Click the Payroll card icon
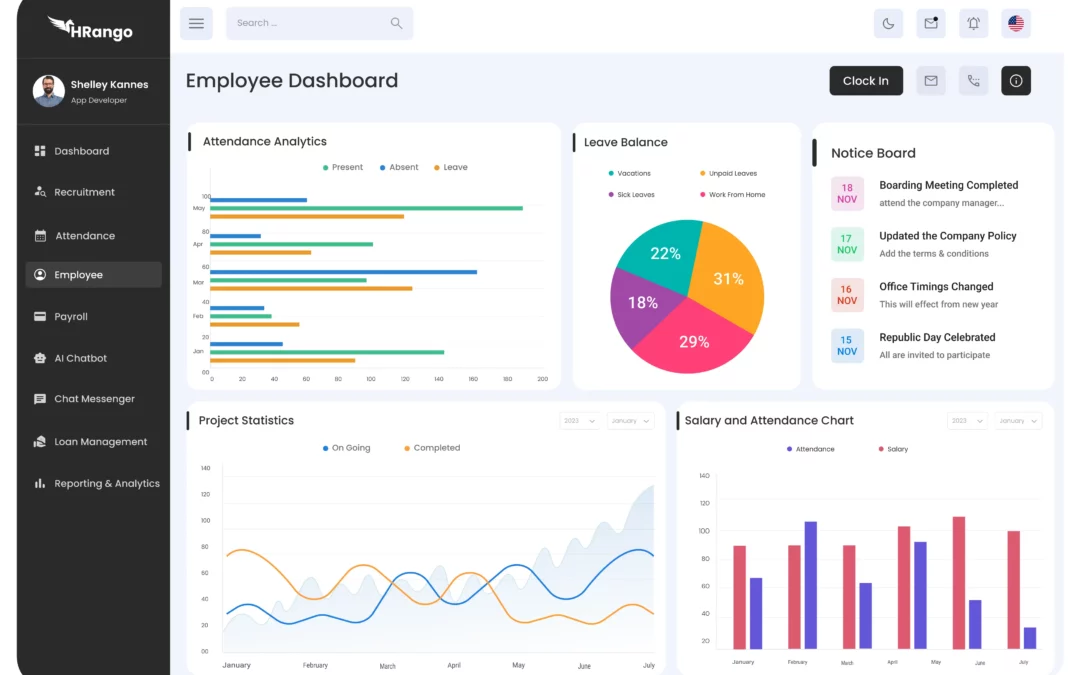This screenshot has width=1080, height=675. [40, 317]
